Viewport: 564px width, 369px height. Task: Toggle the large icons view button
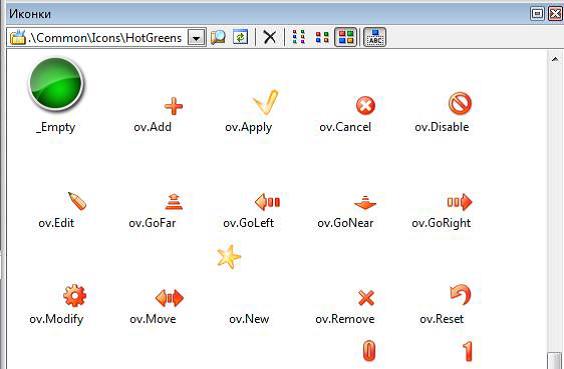(x=346, y=37)
